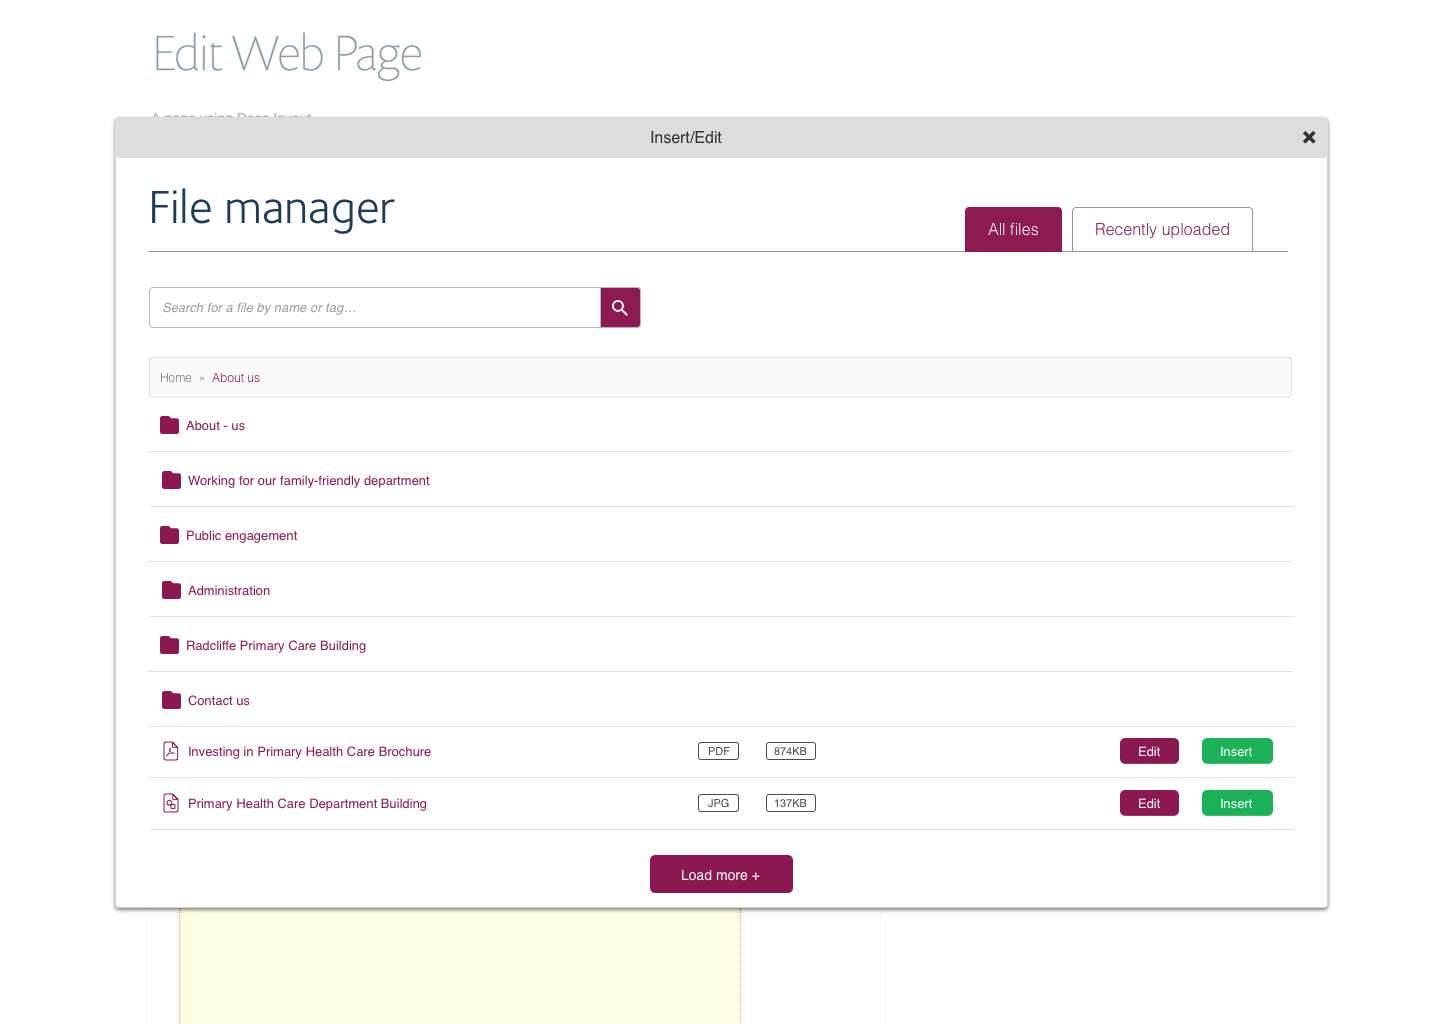The image size is (1440, 1024).
Task: Close the Insert/Edit dialog
Action: (1308, 138)
